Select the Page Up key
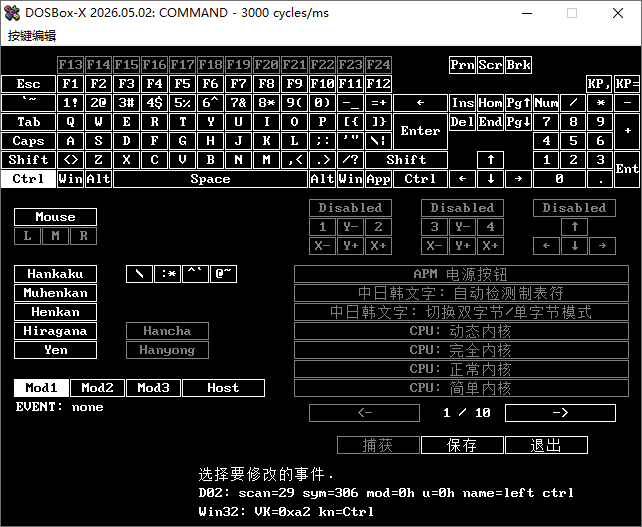642x527 pixels. point(518,103)
